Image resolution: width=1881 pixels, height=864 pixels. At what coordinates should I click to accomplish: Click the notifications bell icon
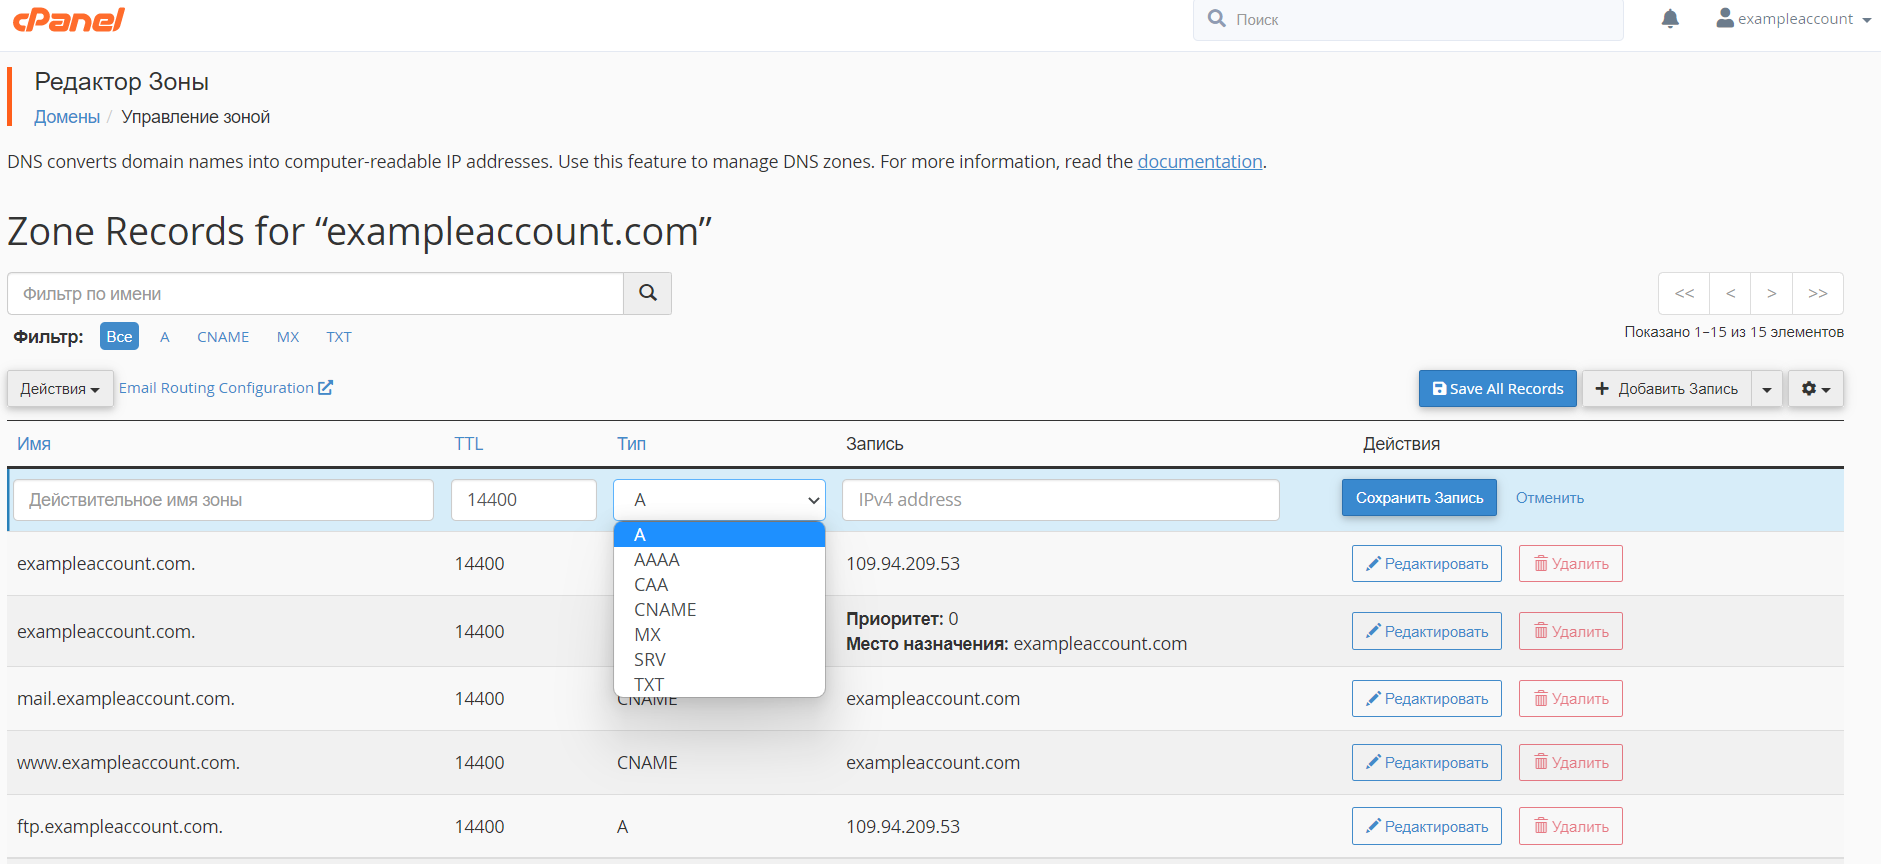point(1670,19)
